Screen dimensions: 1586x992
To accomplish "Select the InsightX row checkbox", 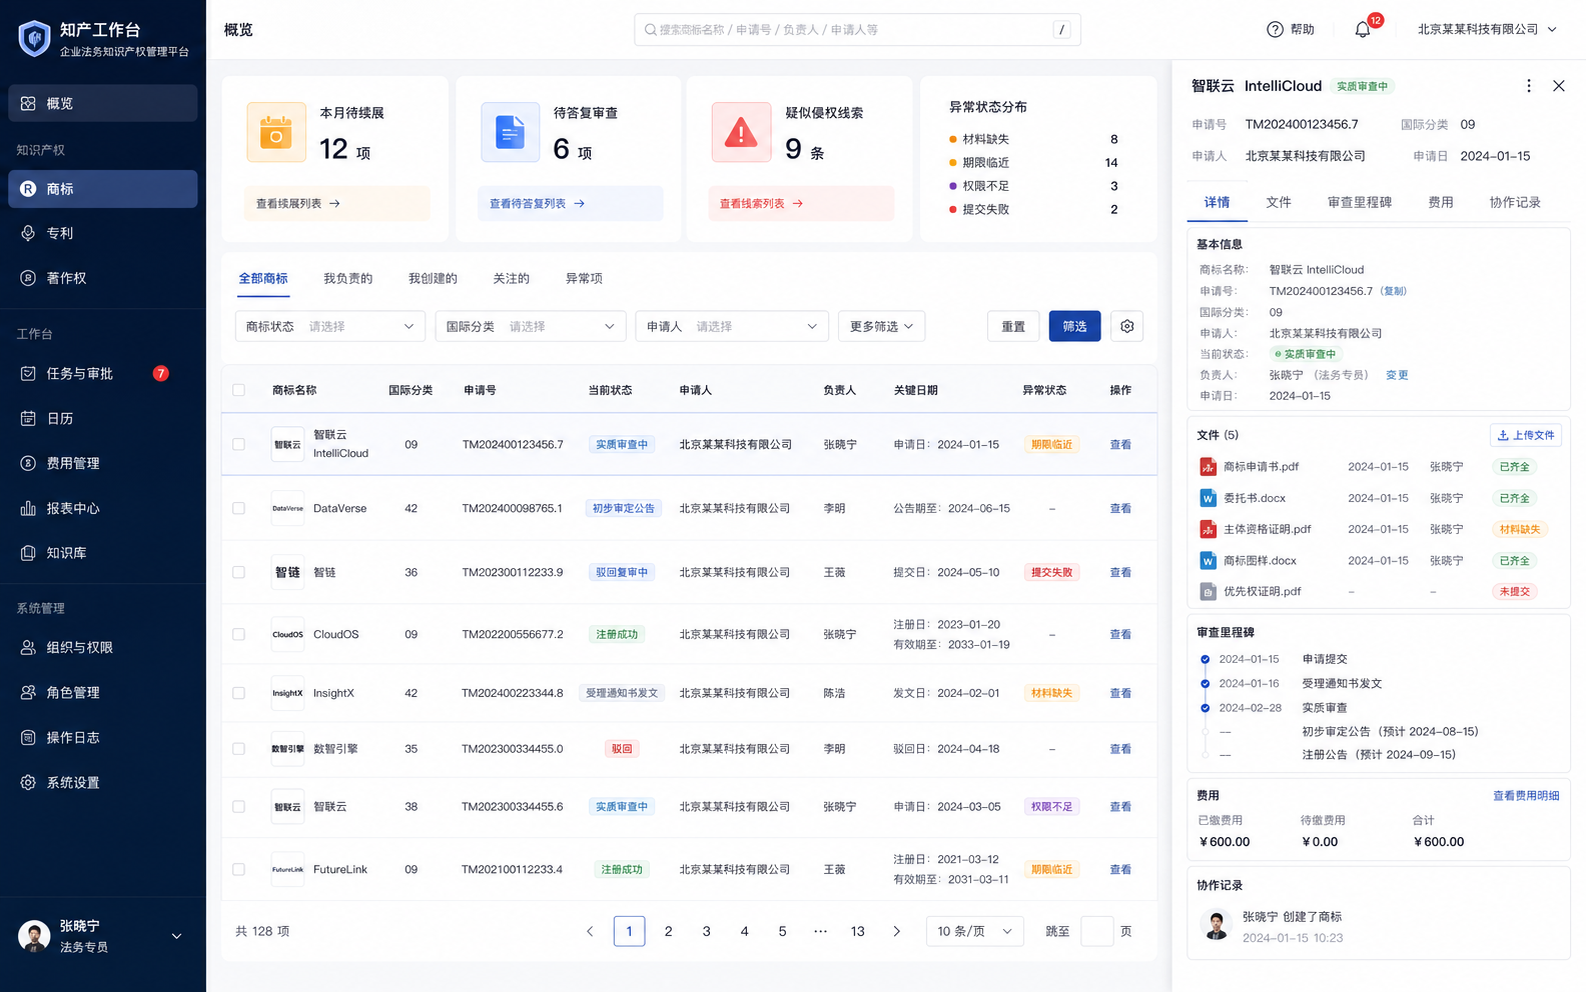I will 239,693.
